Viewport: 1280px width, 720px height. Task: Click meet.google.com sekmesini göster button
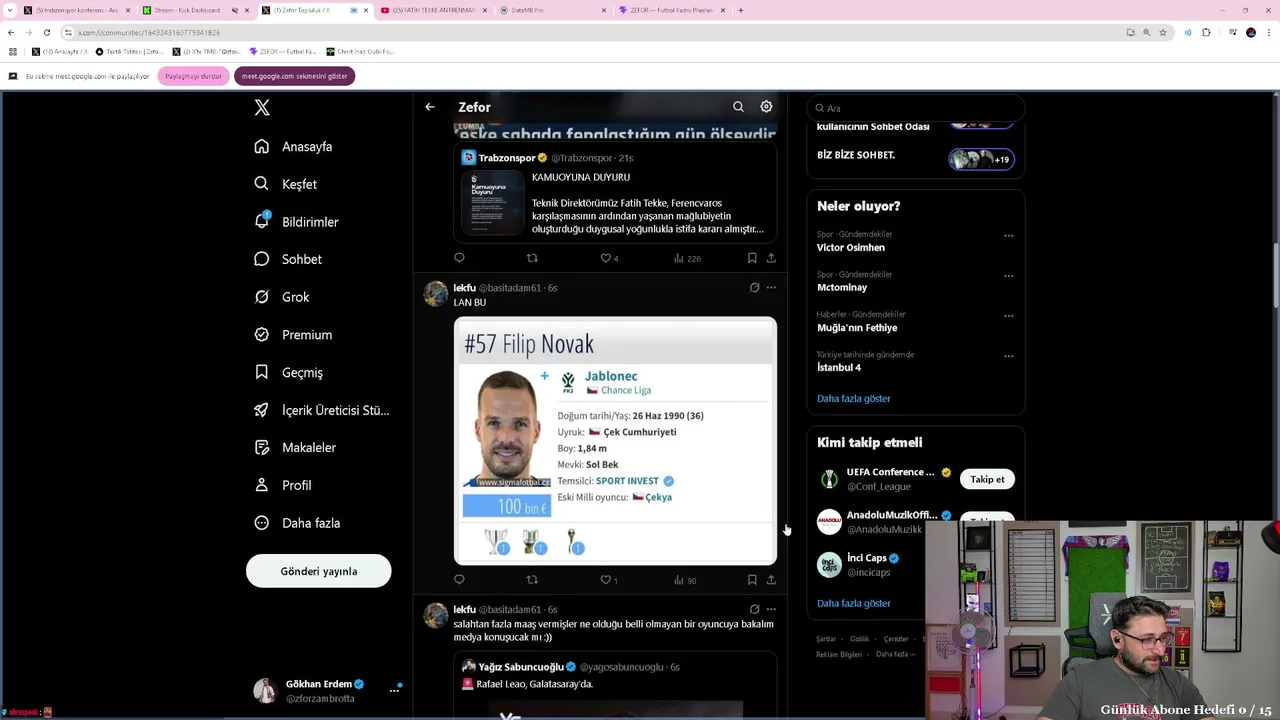click(294, 76)
